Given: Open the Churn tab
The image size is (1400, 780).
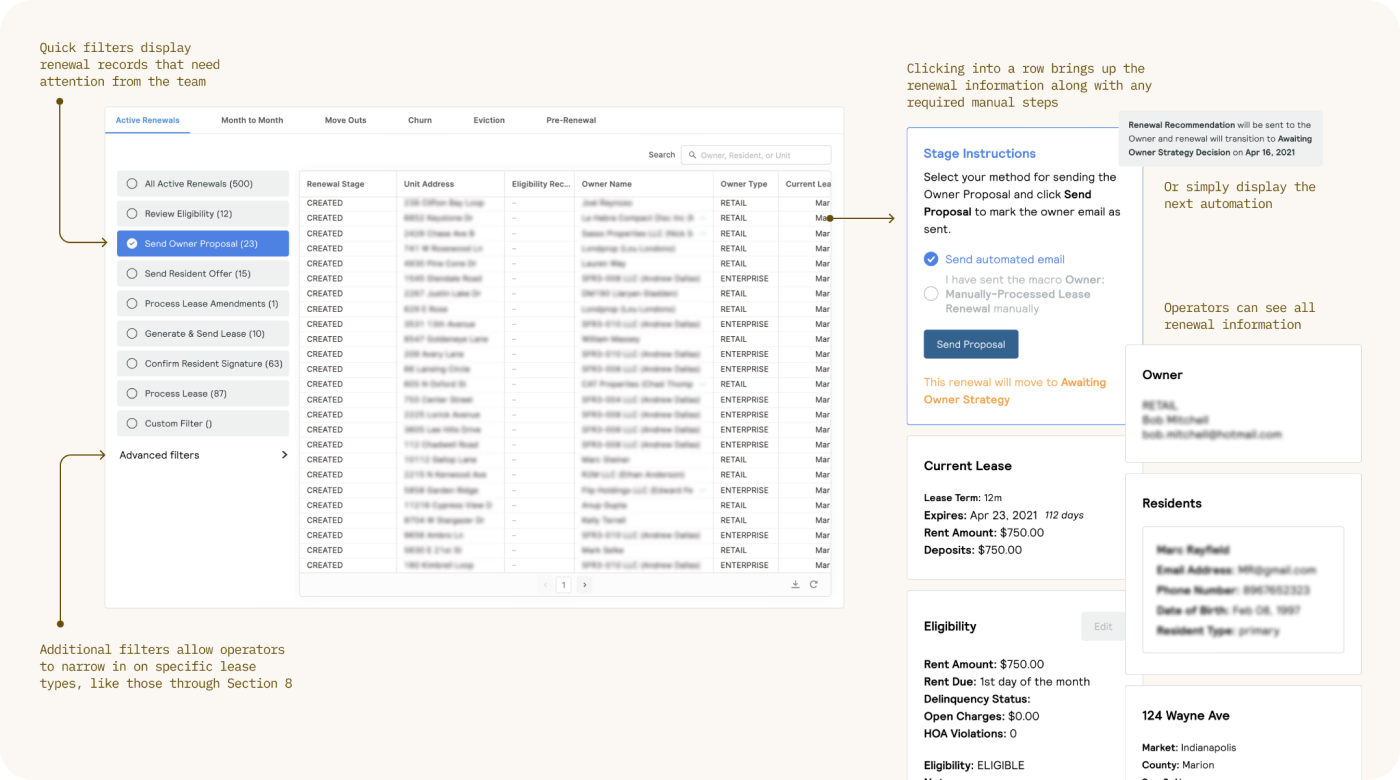Looking at the screenshot, I should click(x=420, y=120).
